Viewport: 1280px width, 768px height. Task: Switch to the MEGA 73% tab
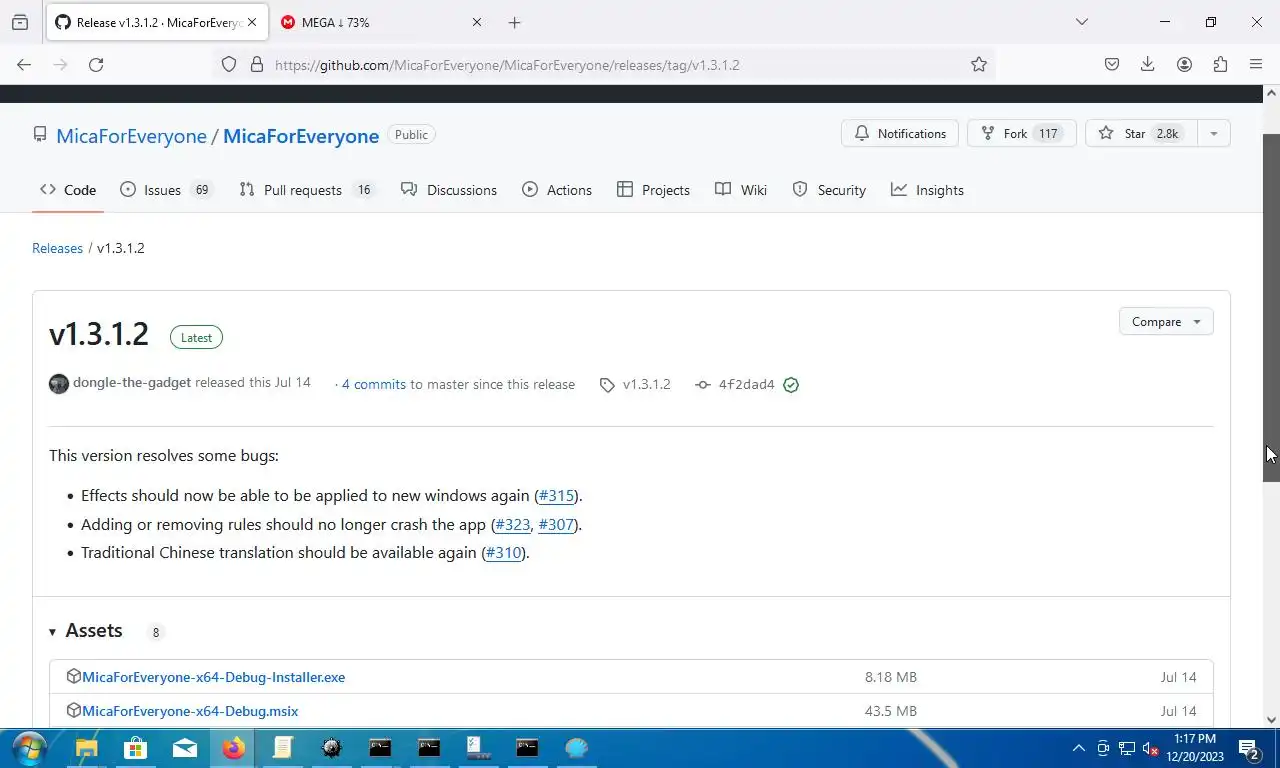click(380, 22)
